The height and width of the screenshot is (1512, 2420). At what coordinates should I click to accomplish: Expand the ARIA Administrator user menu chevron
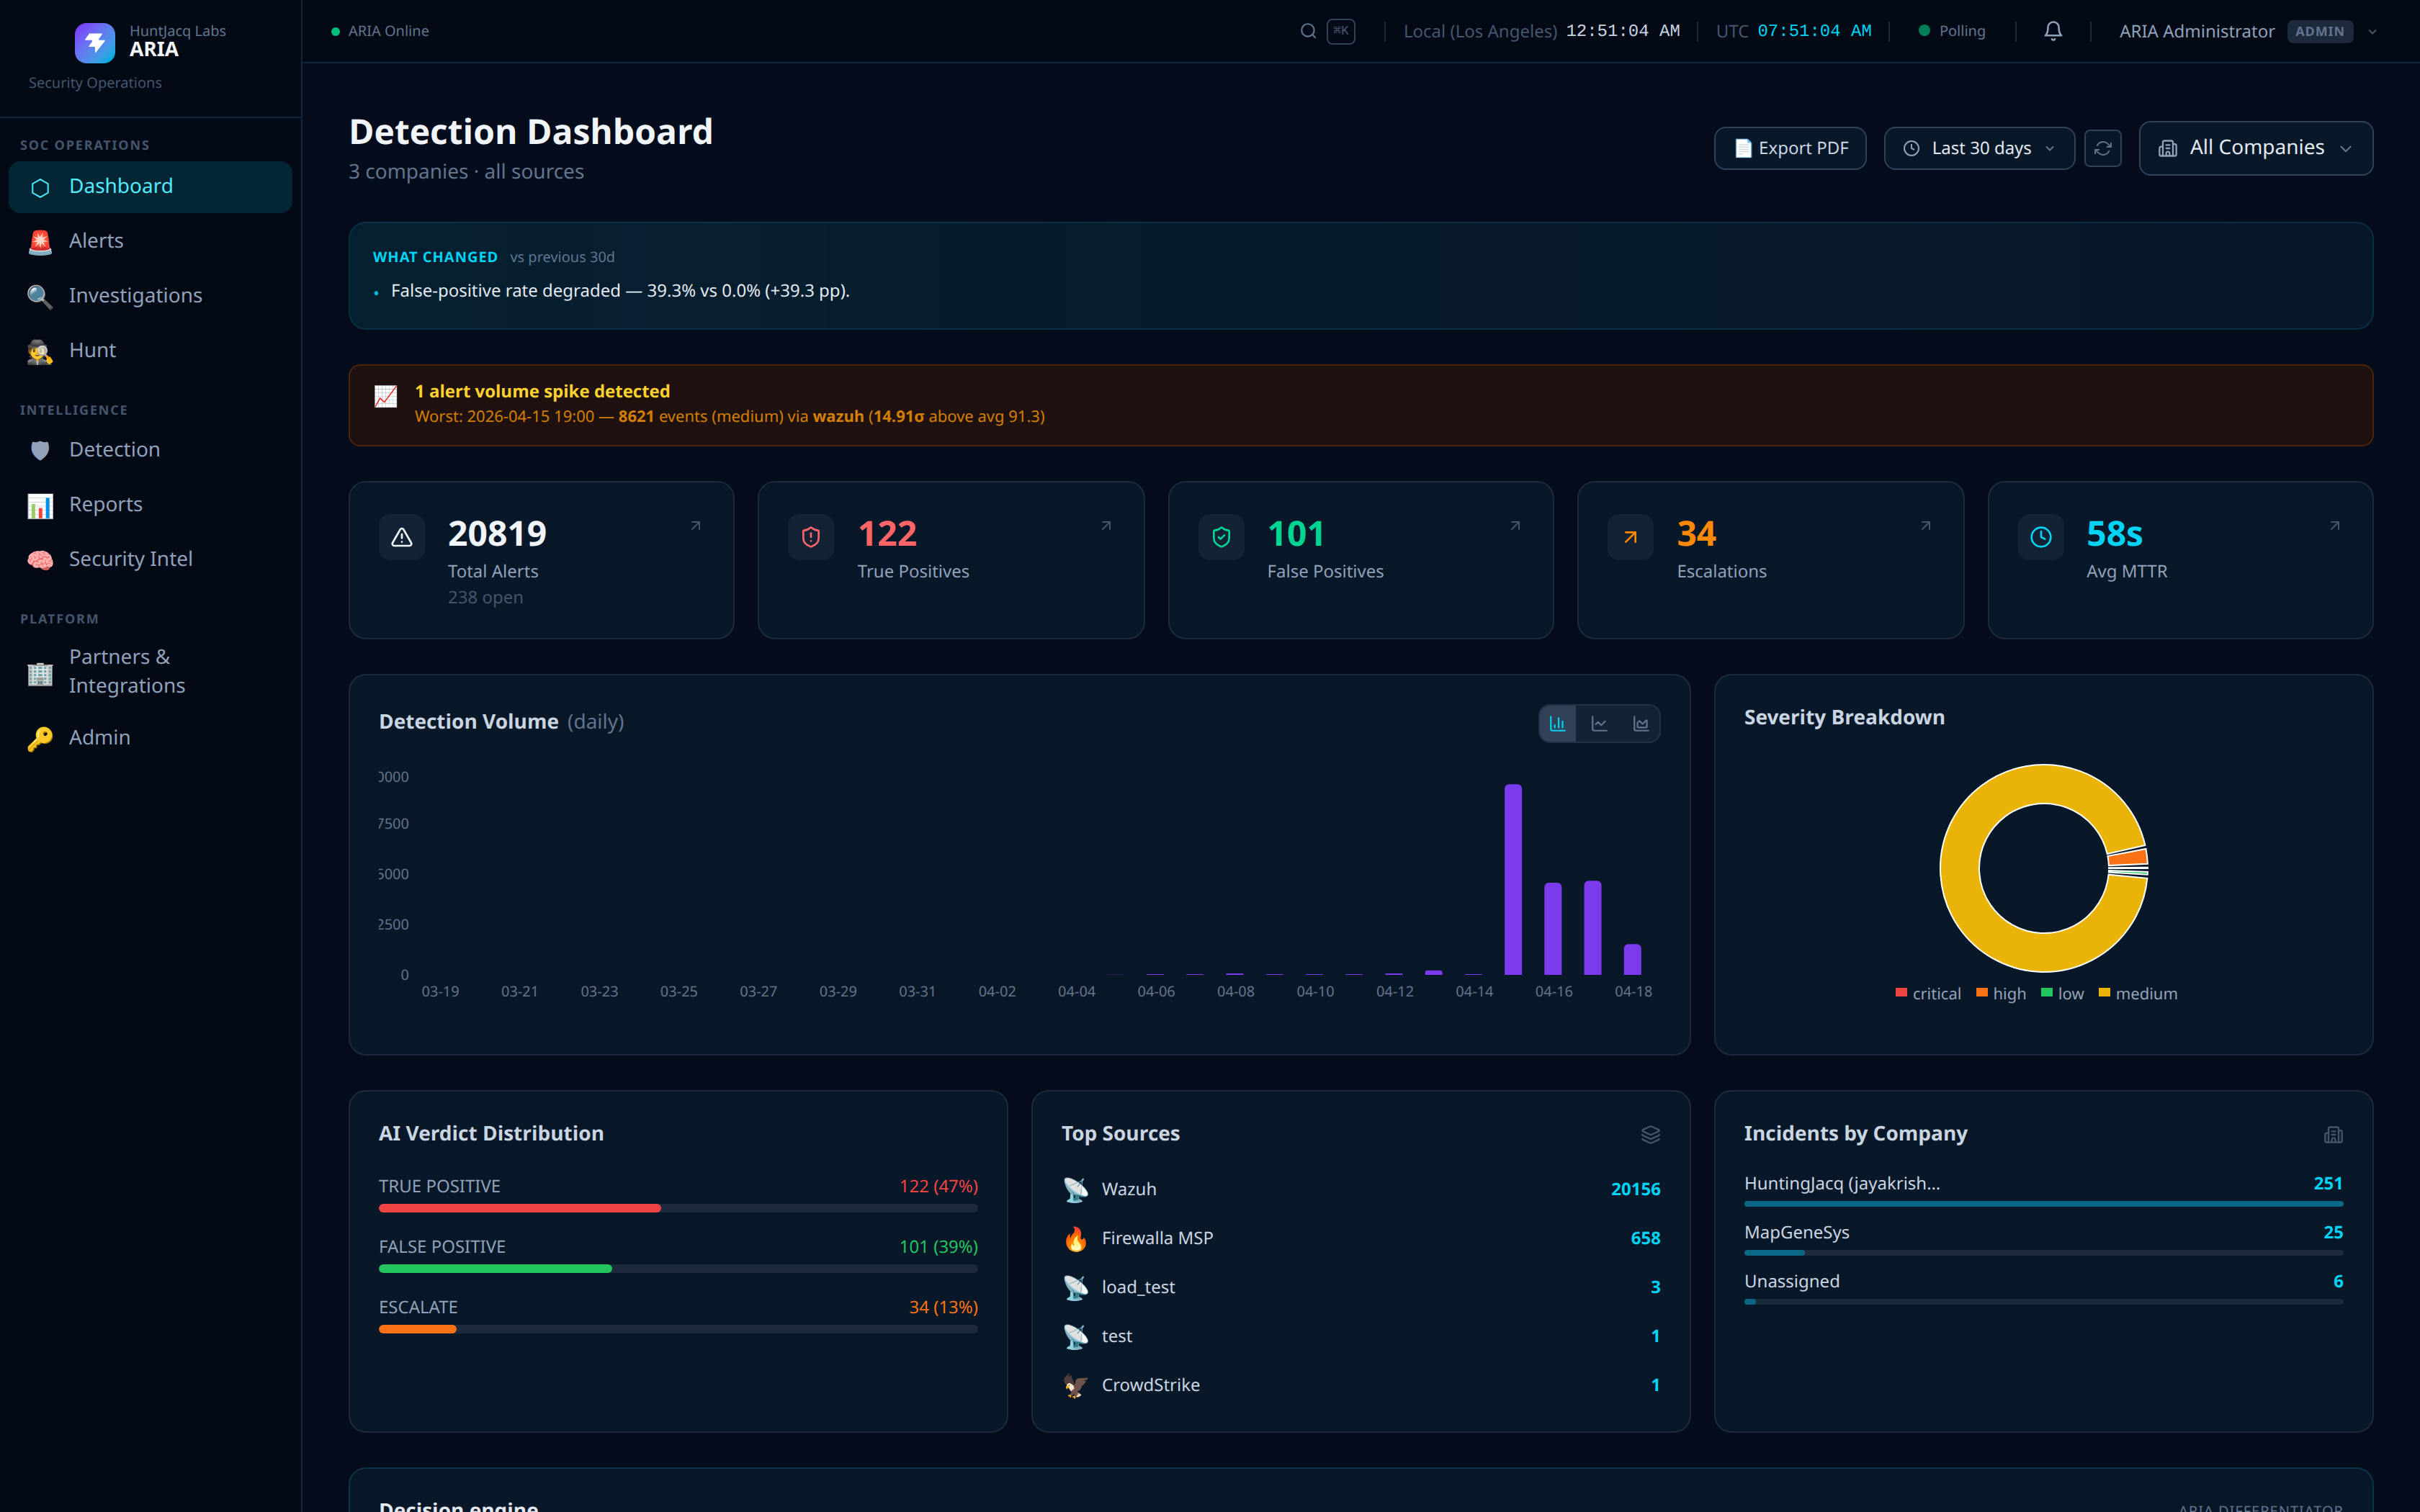[x=2372, y=31]
